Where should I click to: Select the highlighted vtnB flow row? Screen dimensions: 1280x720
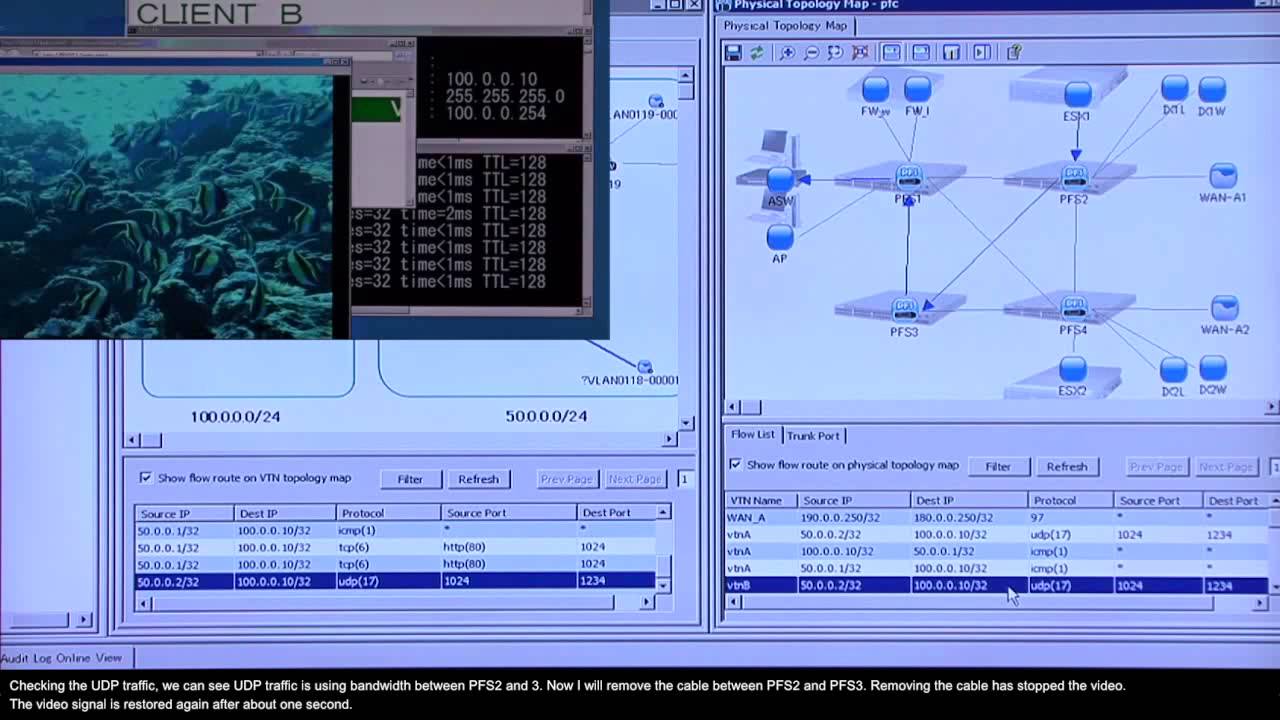click(997, 585)
